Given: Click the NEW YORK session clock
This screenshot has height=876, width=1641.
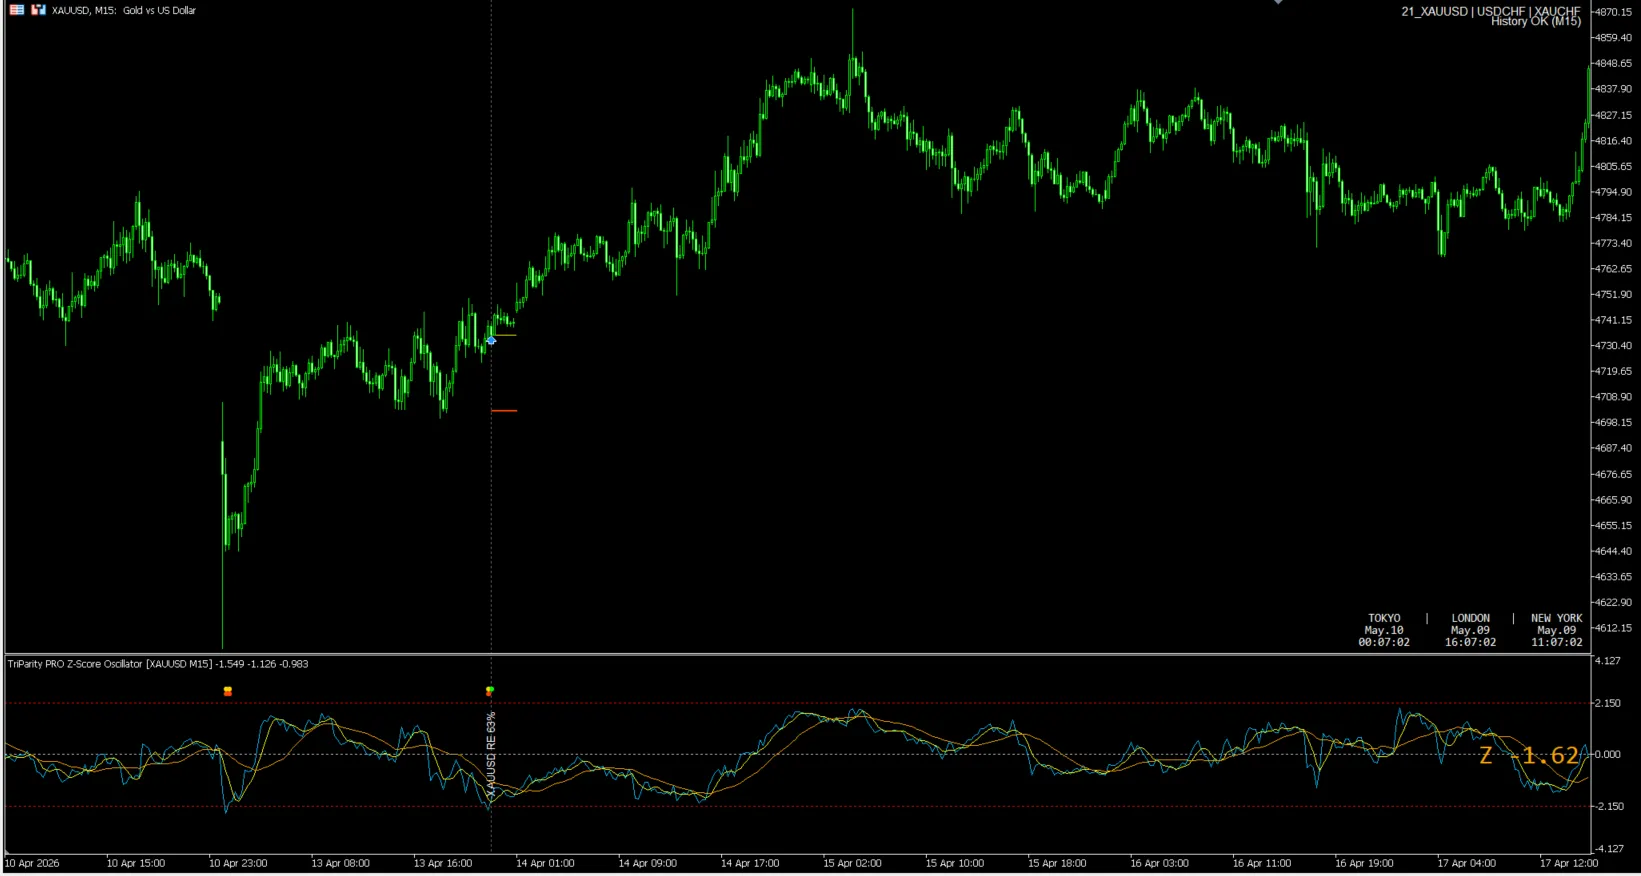Looking at the screenshot, I should [x=1556, y=630].
